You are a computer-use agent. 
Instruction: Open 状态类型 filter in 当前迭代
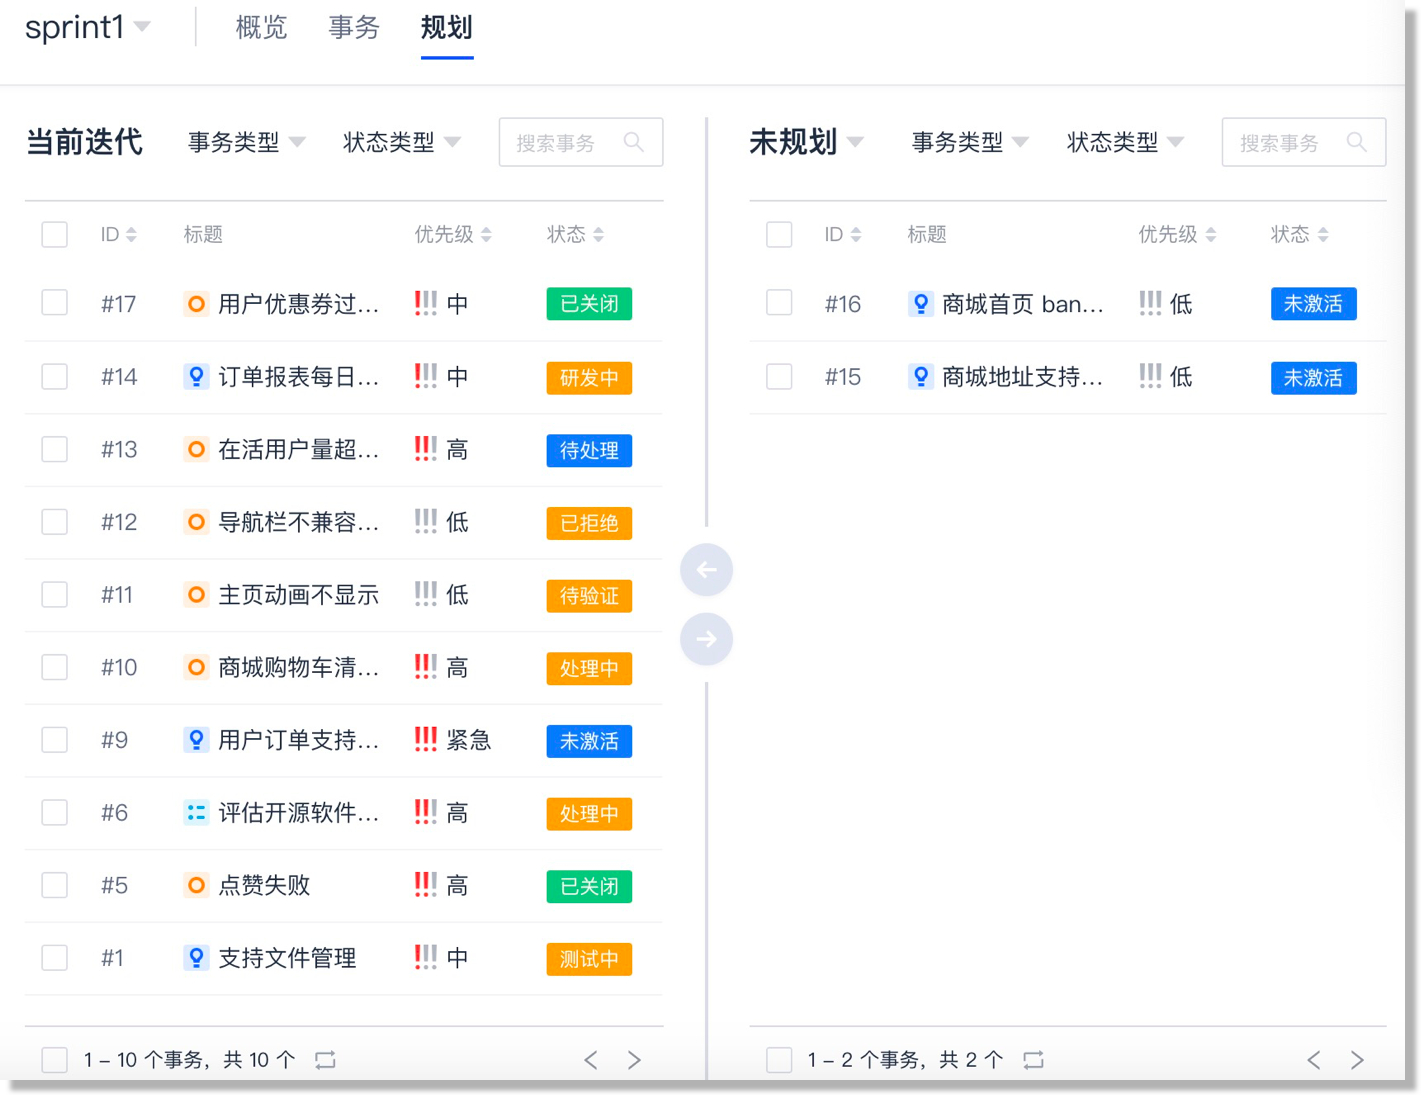pyautogui.click(x=402, y=142)
